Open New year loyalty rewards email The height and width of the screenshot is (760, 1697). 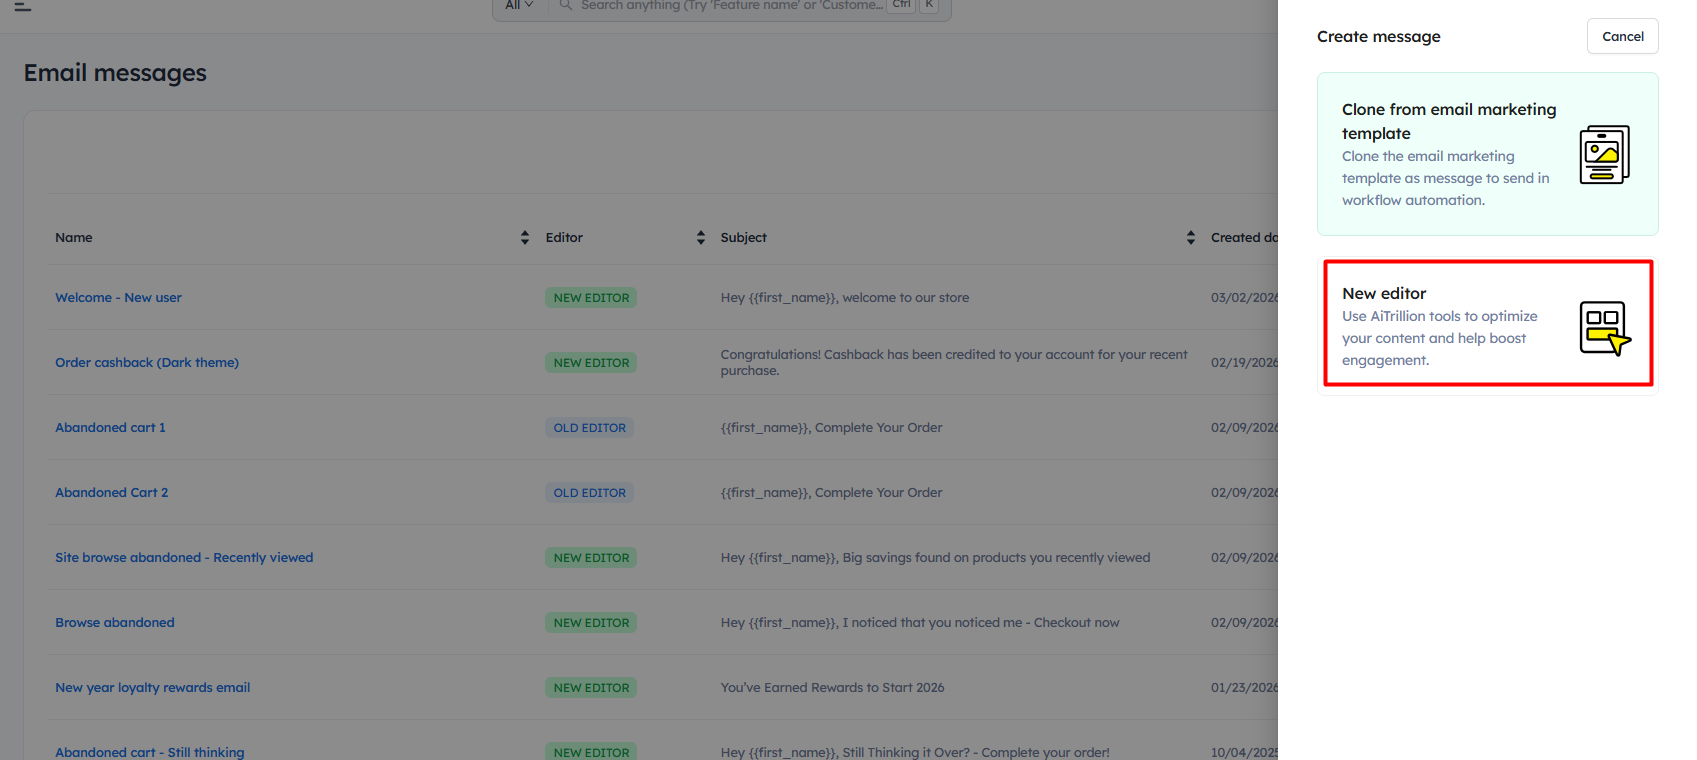click(152, 688)
